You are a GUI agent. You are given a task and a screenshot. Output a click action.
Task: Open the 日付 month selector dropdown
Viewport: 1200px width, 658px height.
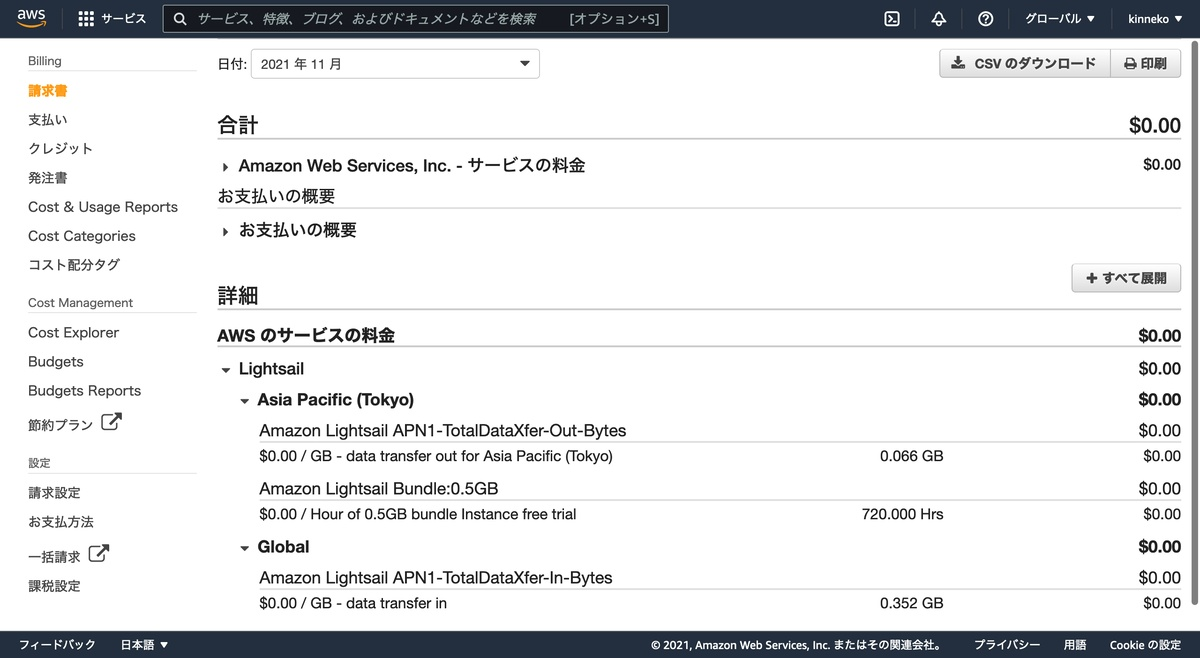pos(395,64)
